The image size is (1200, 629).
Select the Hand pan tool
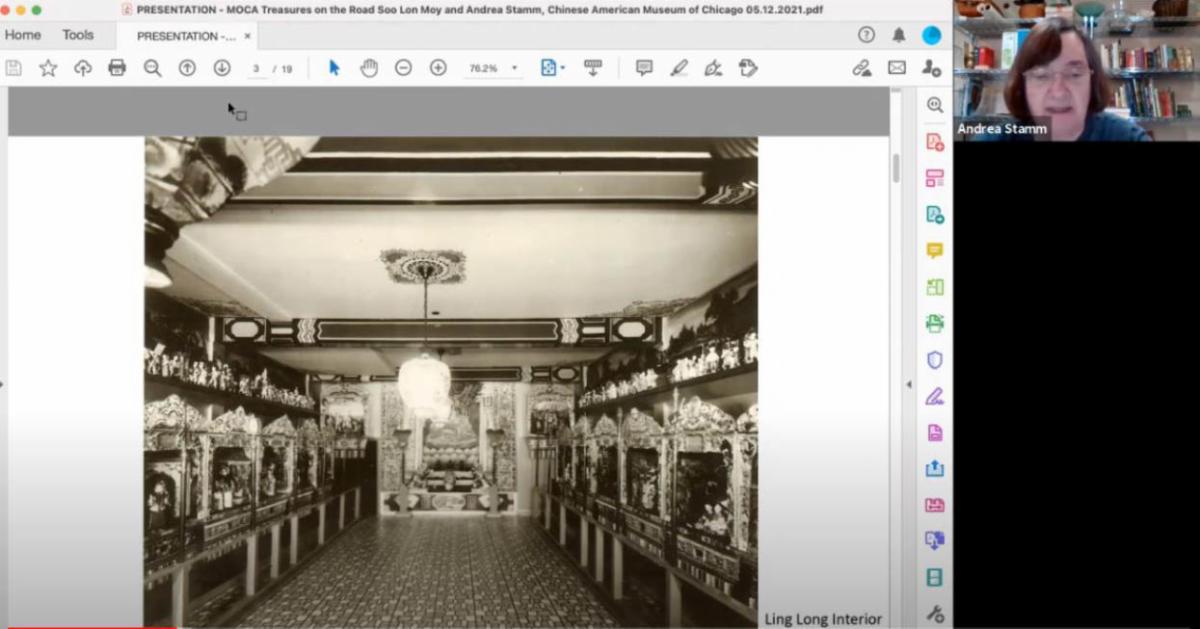[369, 68]
